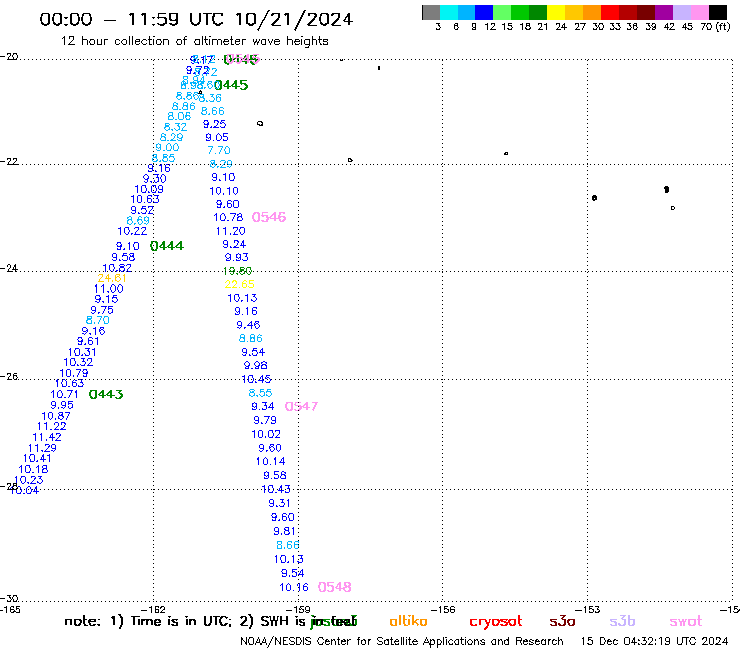Click the yellow 22.65 wave height reading
The height and width of the screenshot is (650, 740).
[x=239, y=284]
